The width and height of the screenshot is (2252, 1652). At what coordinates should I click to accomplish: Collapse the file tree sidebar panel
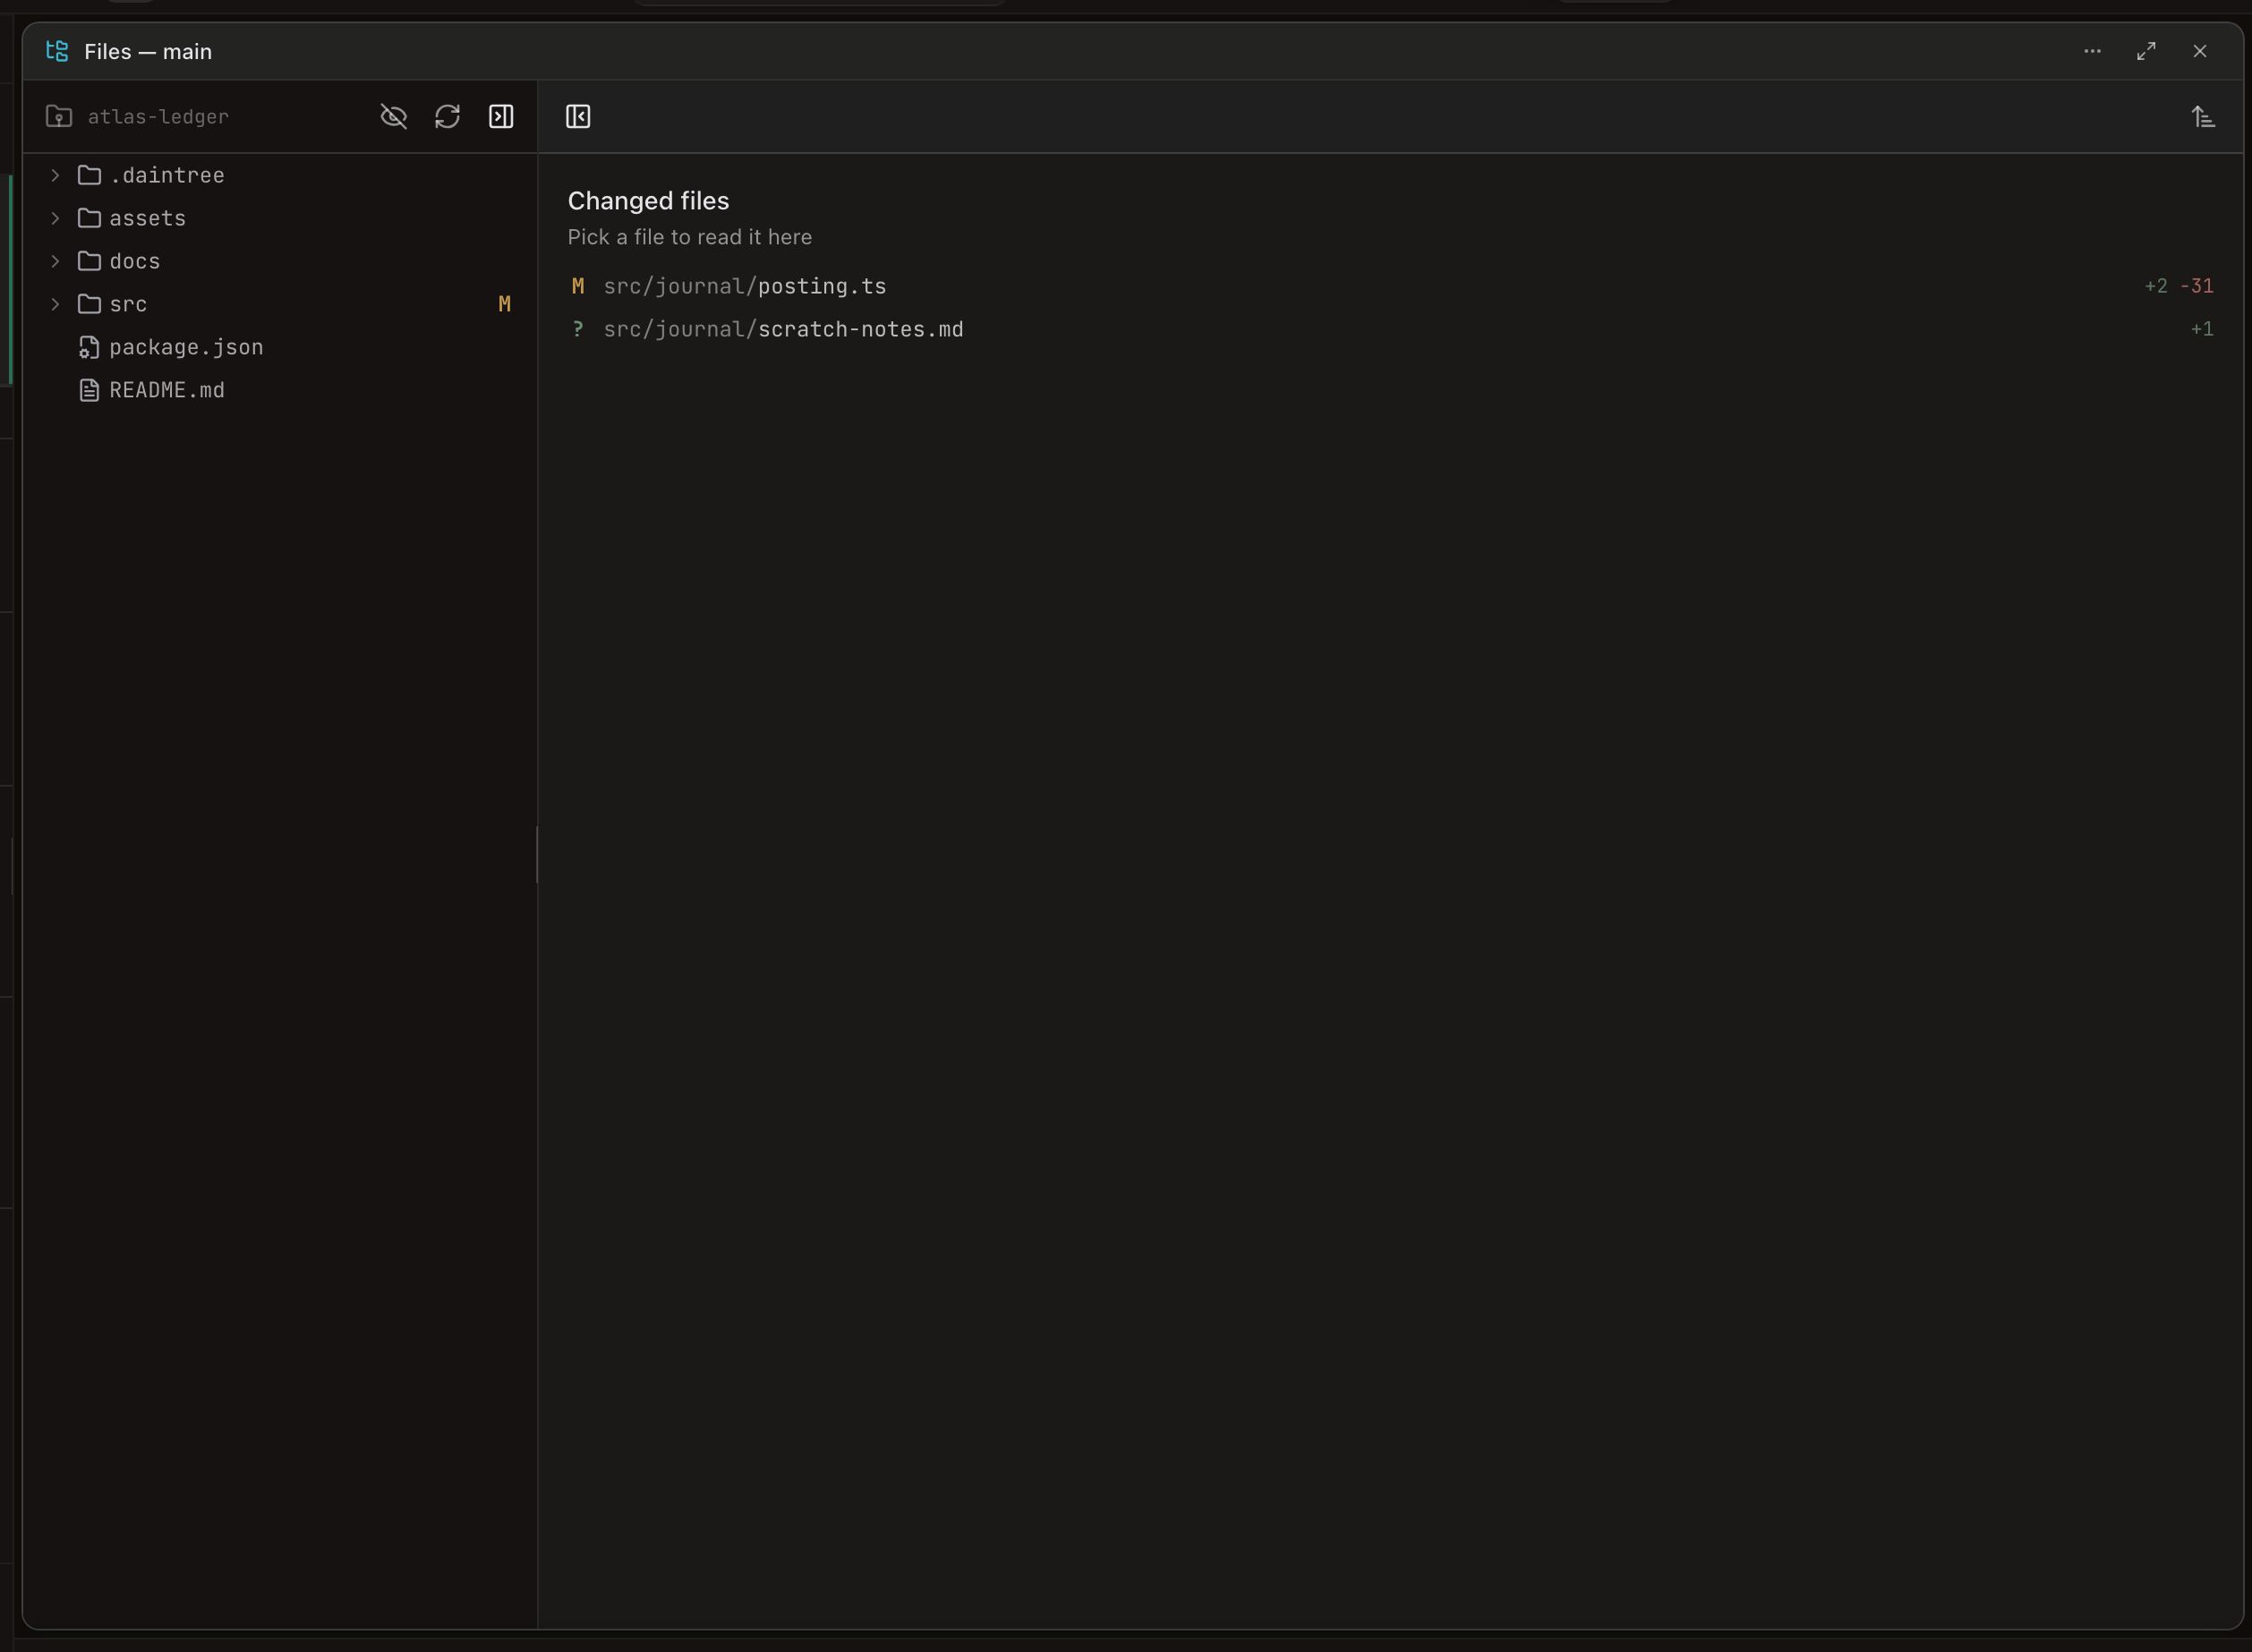501,117
